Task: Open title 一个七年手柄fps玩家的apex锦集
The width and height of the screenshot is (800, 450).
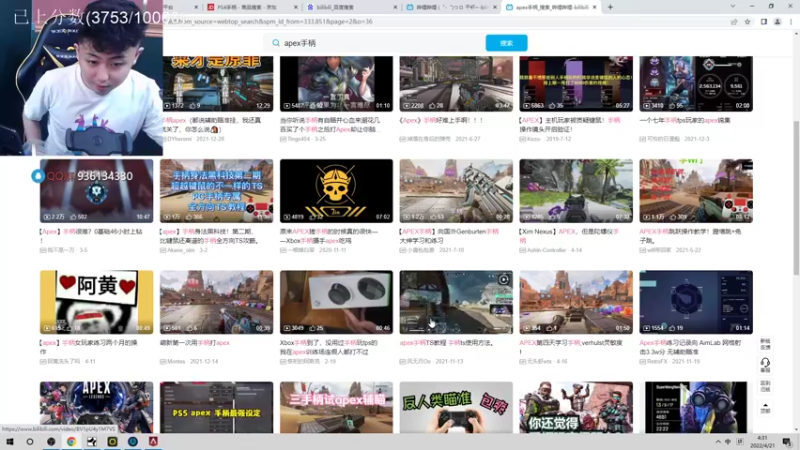Action: [x=685, y=120]
